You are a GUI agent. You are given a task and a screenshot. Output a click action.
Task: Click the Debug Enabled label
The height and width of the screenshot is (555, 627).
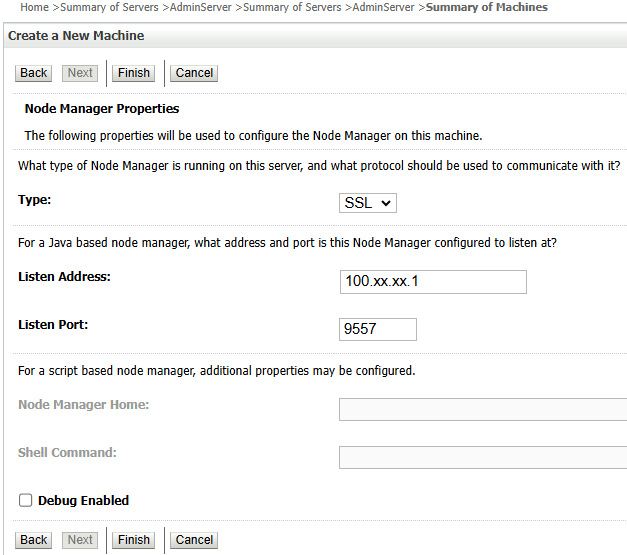[x=84, y=501]
